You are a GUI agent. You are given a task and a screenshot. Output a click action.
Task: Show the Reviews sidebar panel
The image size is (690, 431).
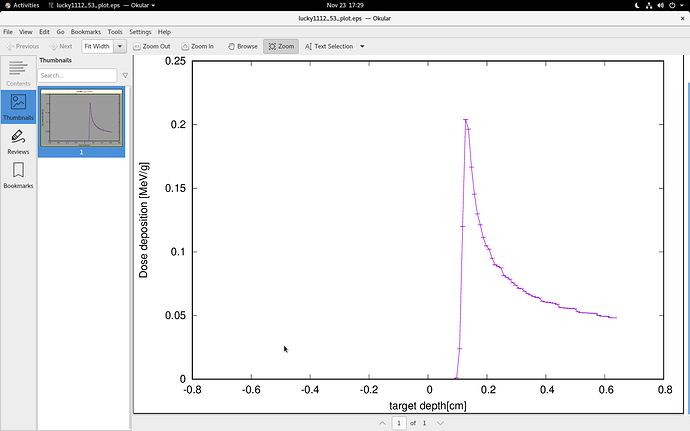coord(18,141)
